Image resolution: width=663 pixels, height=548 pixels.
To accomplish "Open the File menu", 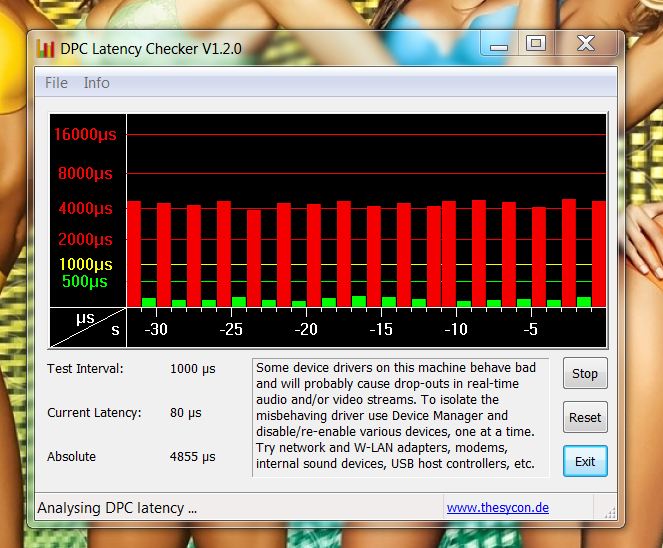I will [x=56, y=83].
